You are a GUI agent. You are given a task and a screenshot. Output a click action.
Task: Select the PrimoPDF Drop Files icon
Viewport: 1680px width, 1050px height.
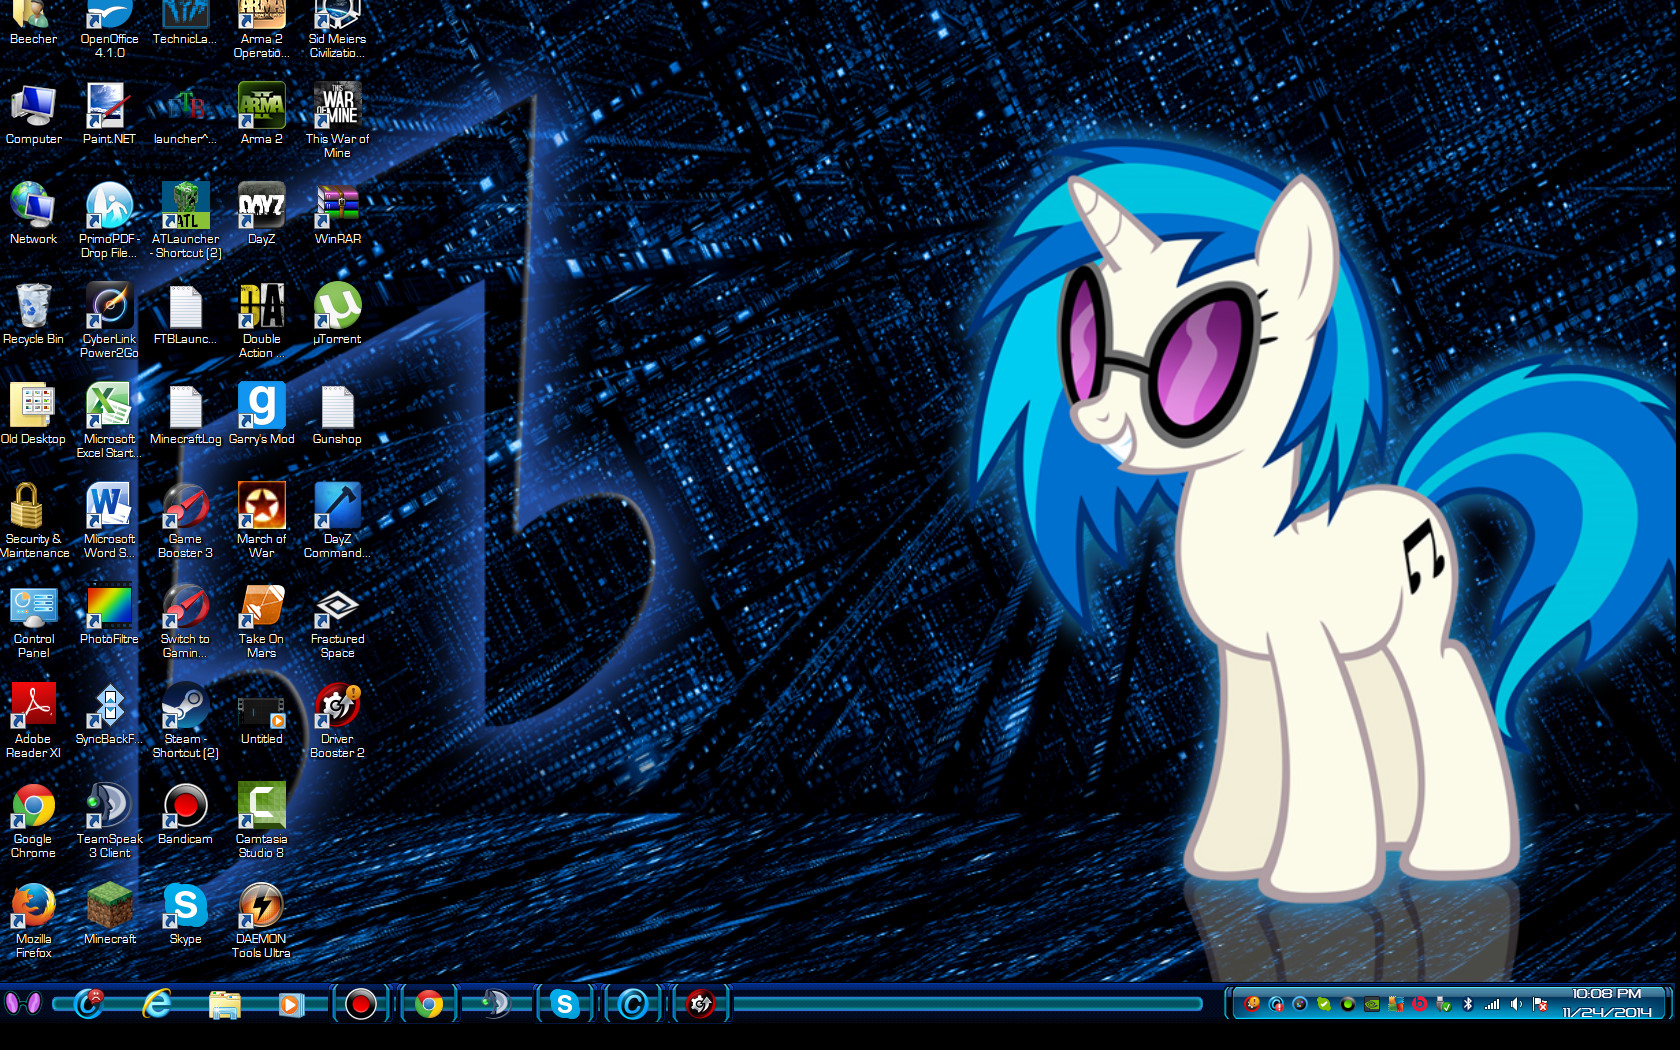coord(109,220)
